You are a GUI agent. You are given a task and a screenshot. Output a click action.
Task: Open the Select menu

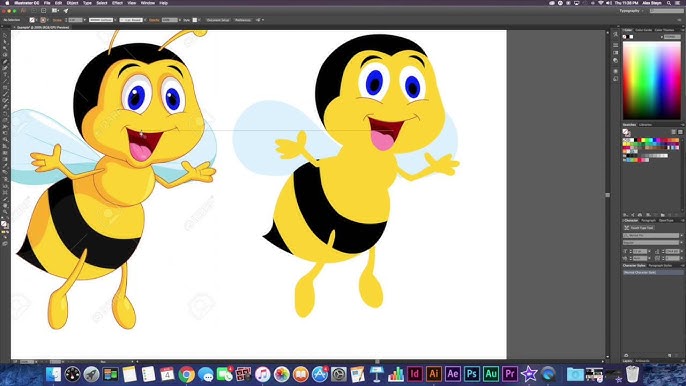(x=102, y=3)
